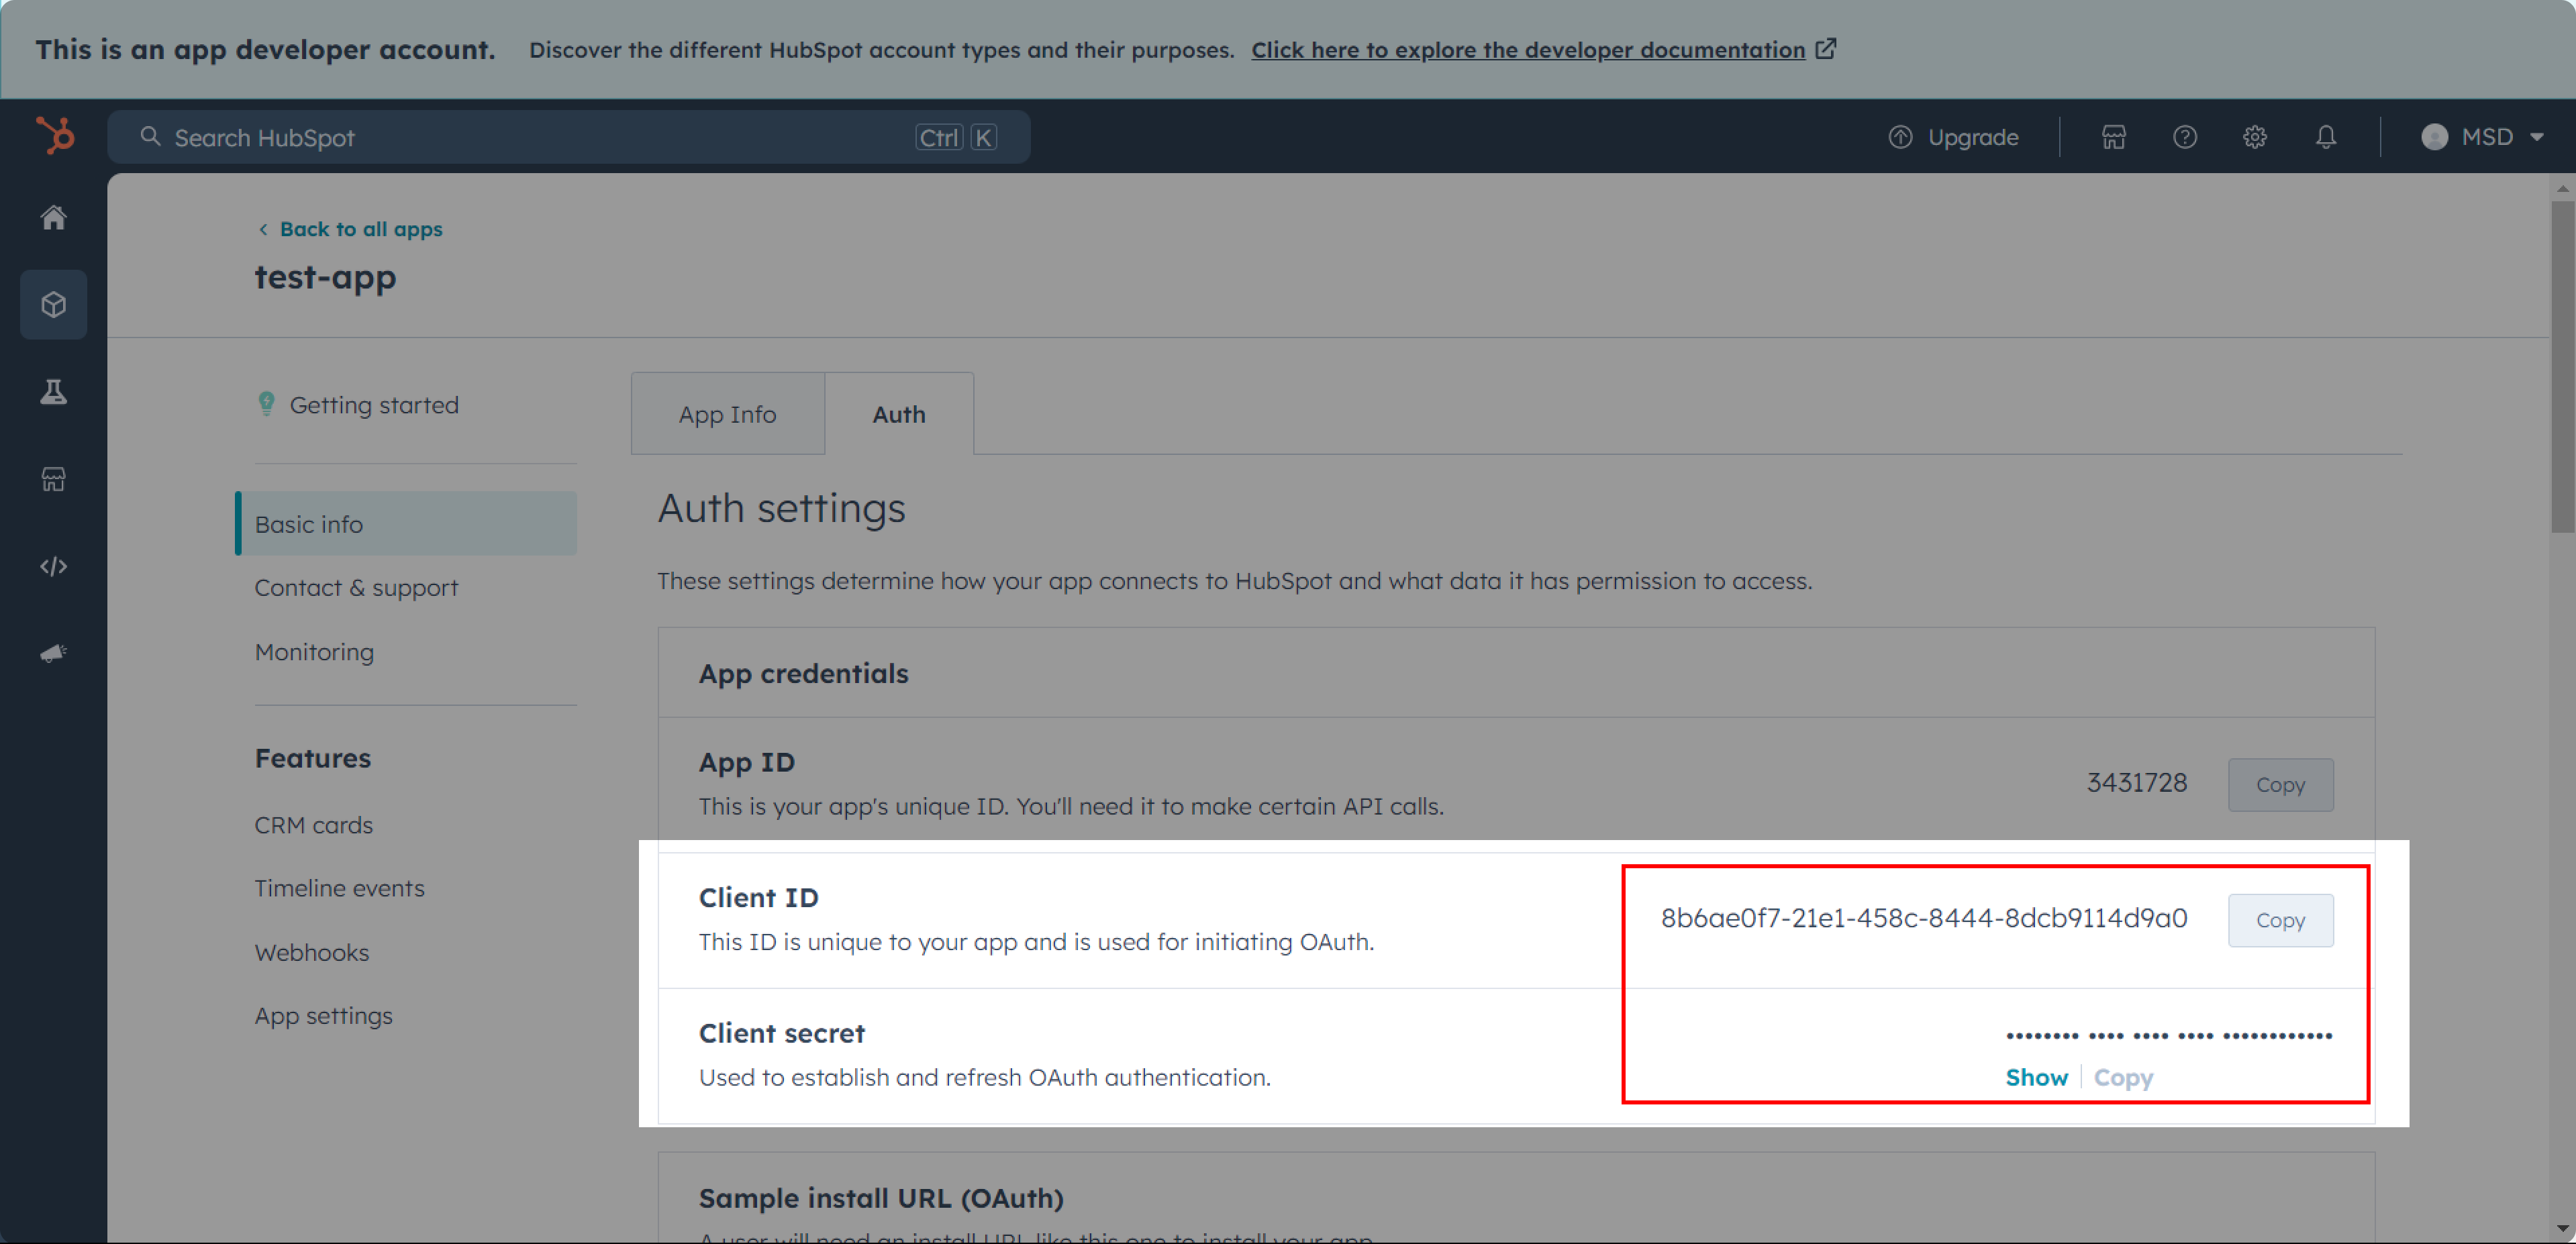Open the Apps cube icon in sidebar
2576x1244 pixels.
pos(54,304)
